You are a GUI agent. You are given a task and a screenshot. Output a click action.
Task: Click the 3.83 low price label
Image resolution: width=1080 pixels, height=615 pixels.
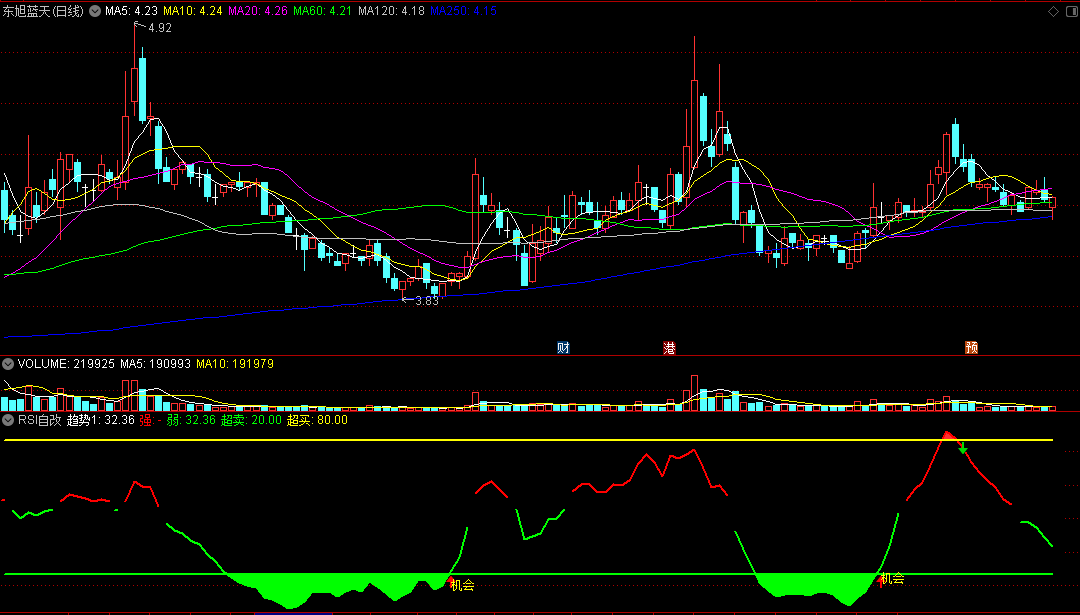(x=427, y=301)
